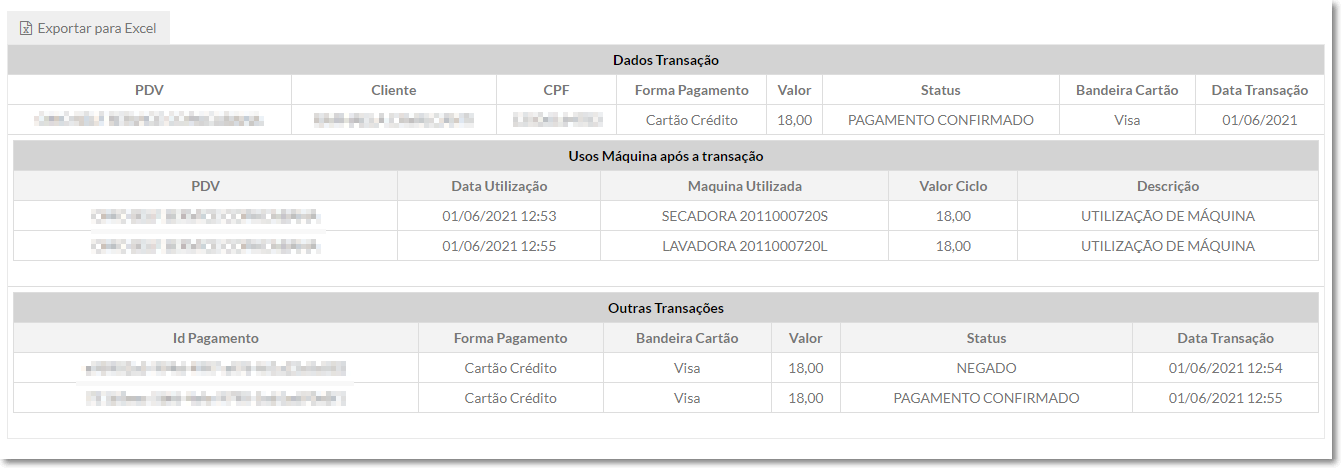The height and width of the screenshot is (468, 1341).
Task: Select the 01/06/2021 12:54 transaction date cell
Action: 1226,368
